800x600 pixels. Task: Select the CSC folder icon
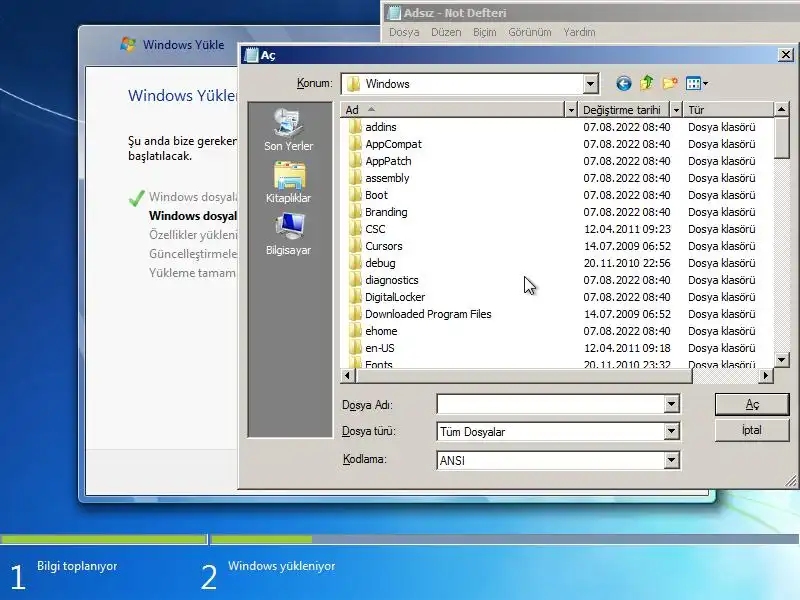point(355,229)
